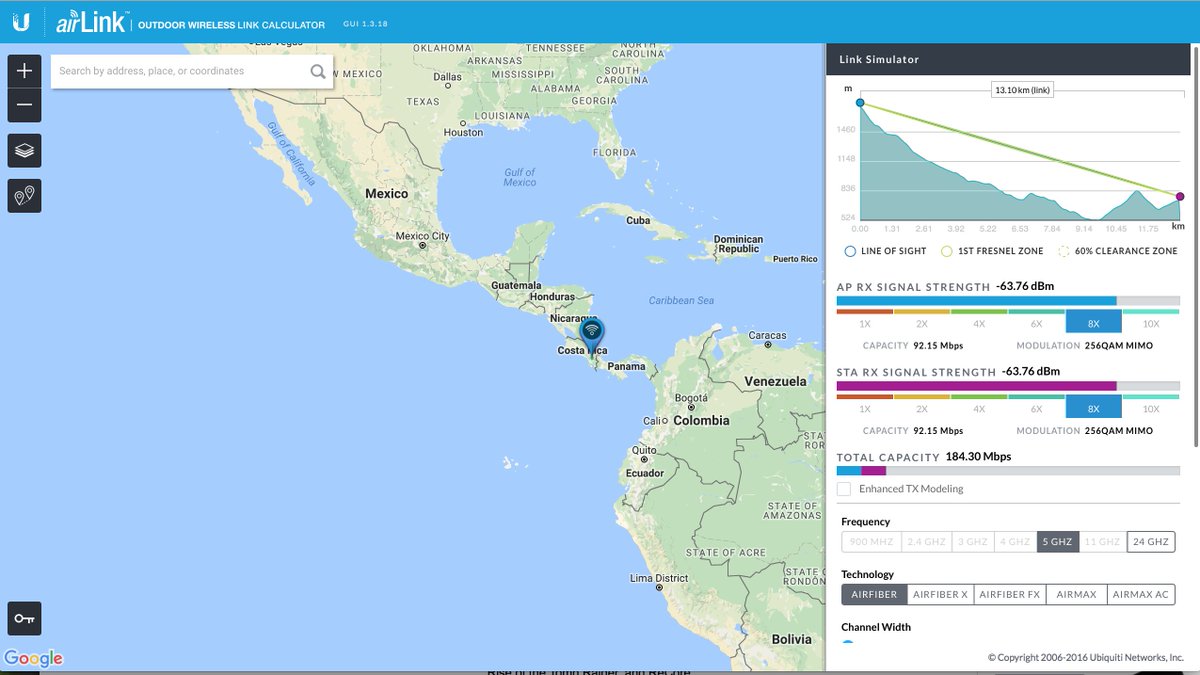Click the AP RX value -63.76 dBm

(1025, 286)
